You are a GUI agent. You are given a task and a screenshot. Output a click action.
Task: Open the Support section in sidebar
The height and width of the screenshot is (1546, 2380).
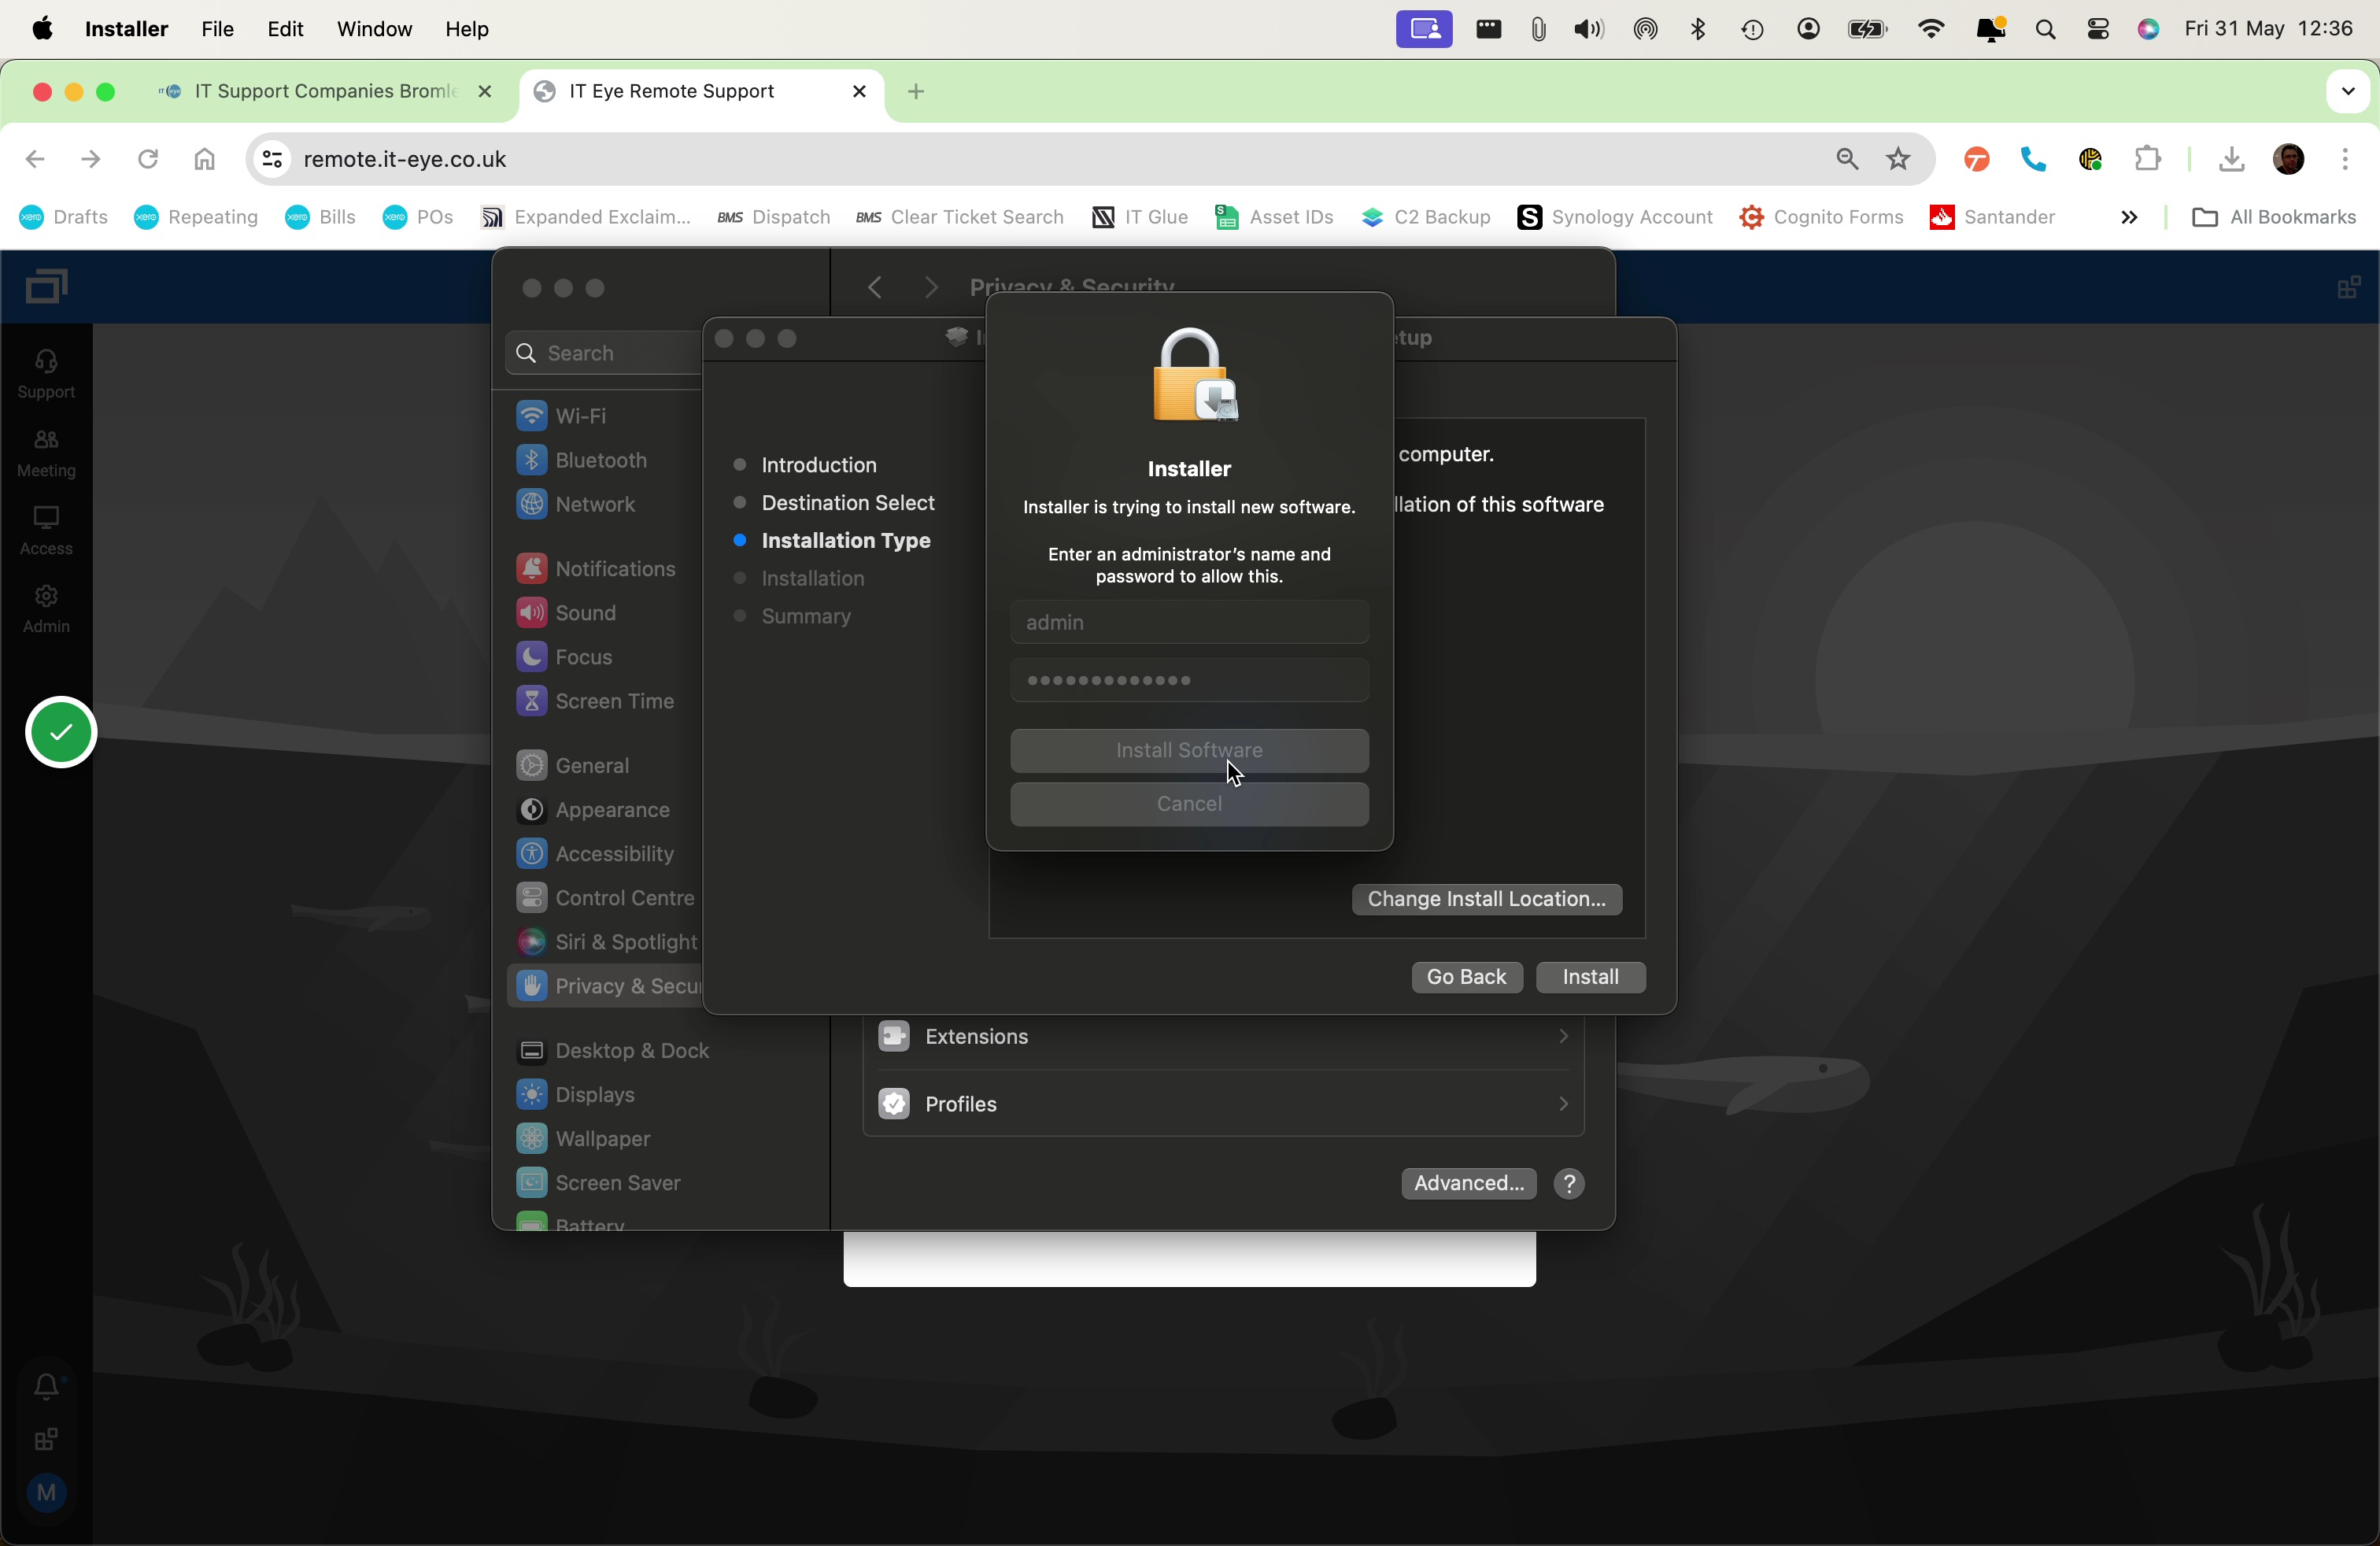(x=46, y=374)
